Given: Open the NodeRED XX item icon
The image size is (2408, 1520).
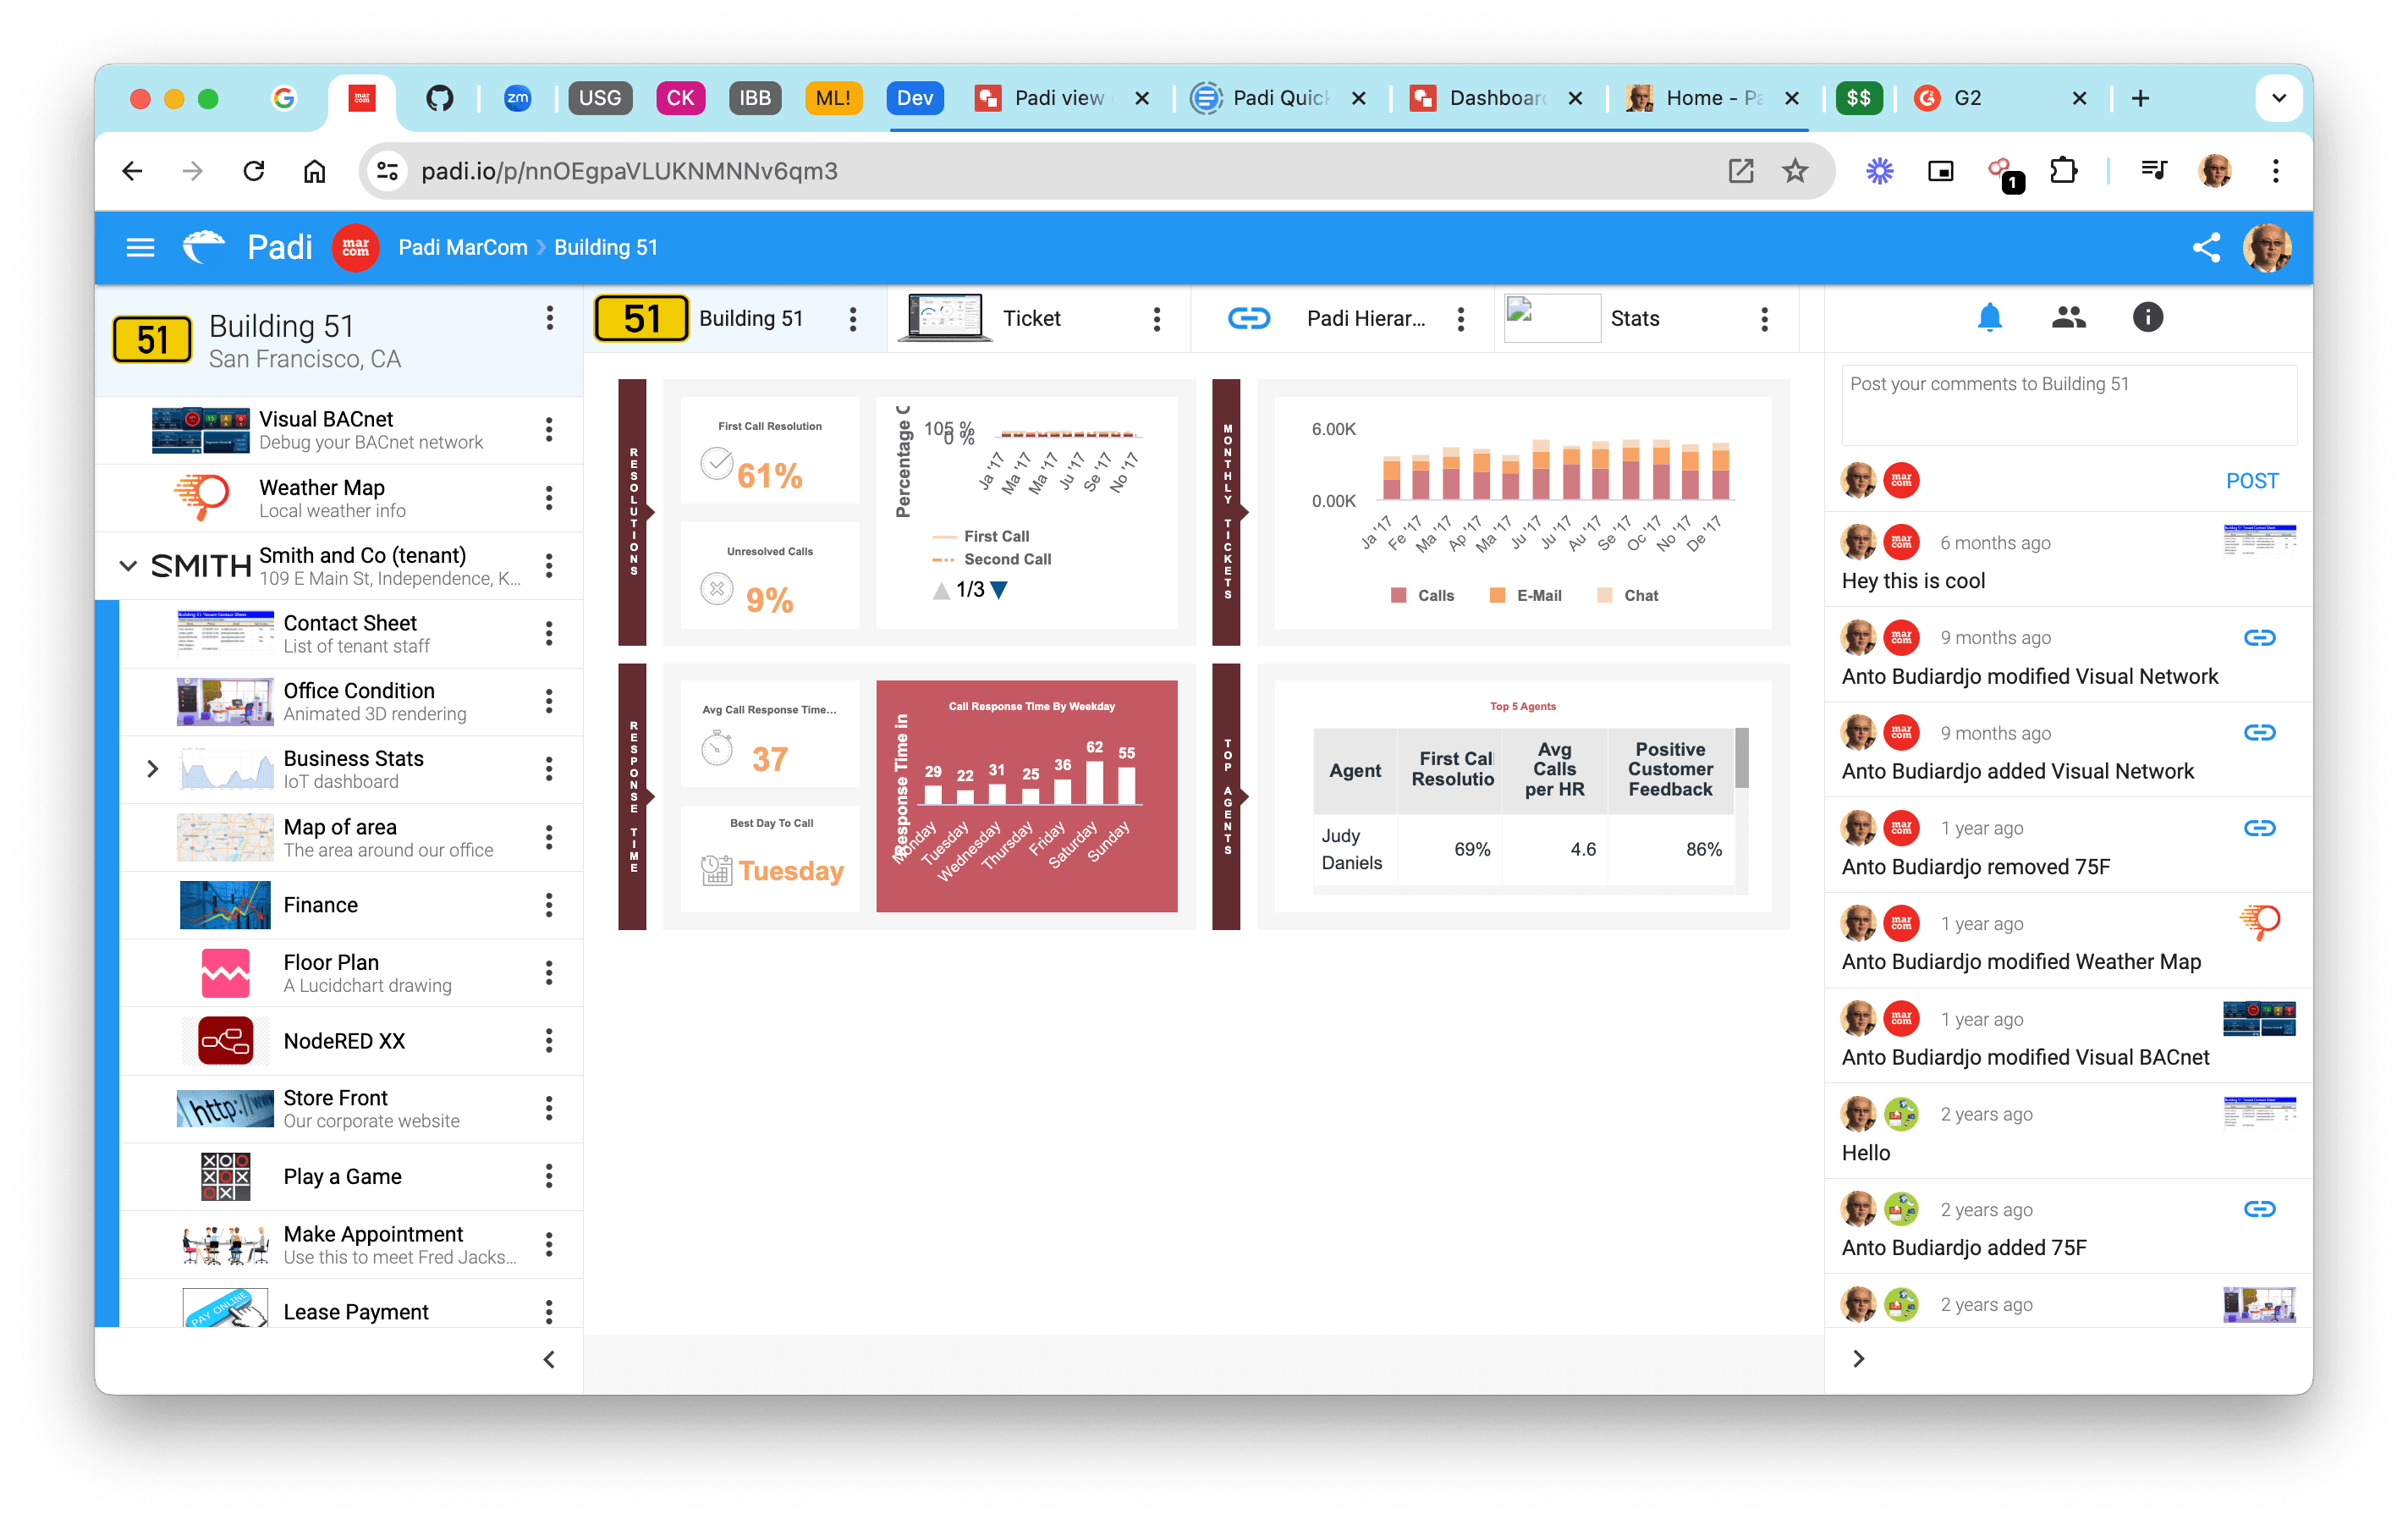Looking at the screenshot, I should (226, 1041).
